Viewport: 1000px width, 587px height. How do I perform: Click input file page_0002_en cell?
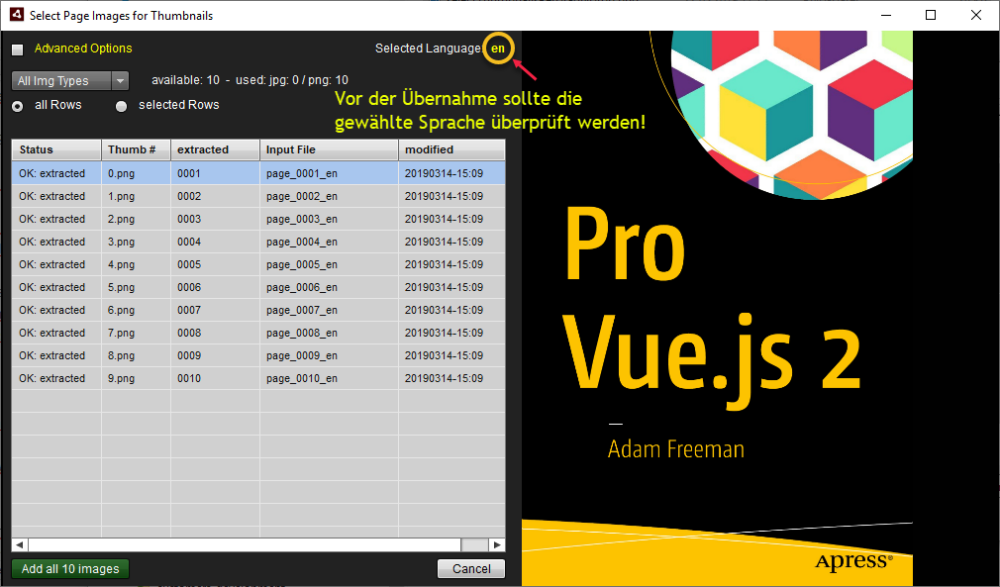329,196
